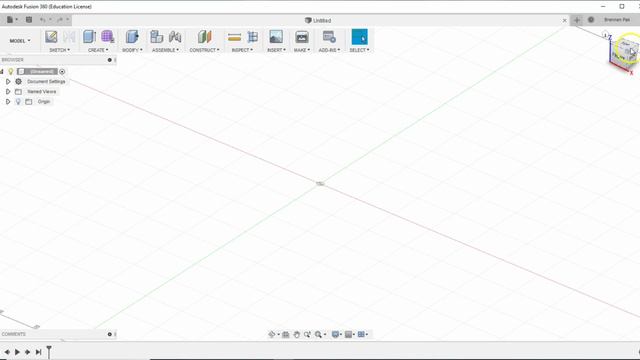
Task: Switch to the Untitled document tab
Action: pyautogui.click(x=318, y=20)
